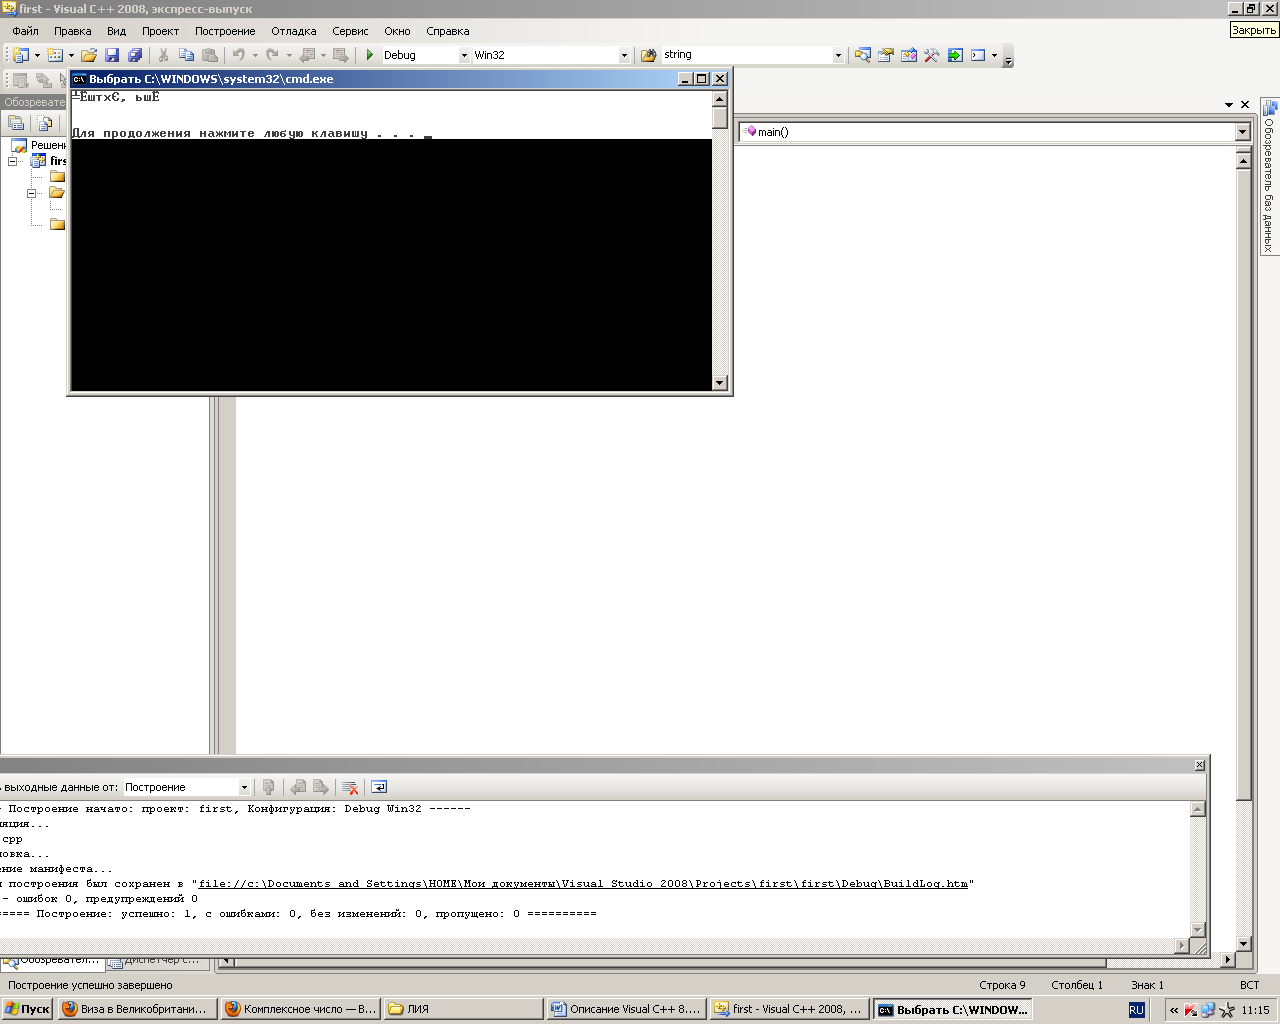Click the Find in Files icon
Image resolution: width=1280 pixels, height=1024 pixels.
coord(648,55)
